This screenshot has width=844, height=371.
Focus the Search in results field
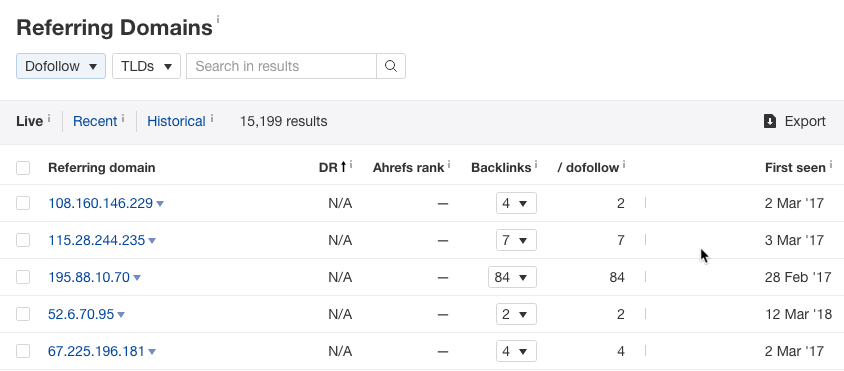(x=282, y=66)
